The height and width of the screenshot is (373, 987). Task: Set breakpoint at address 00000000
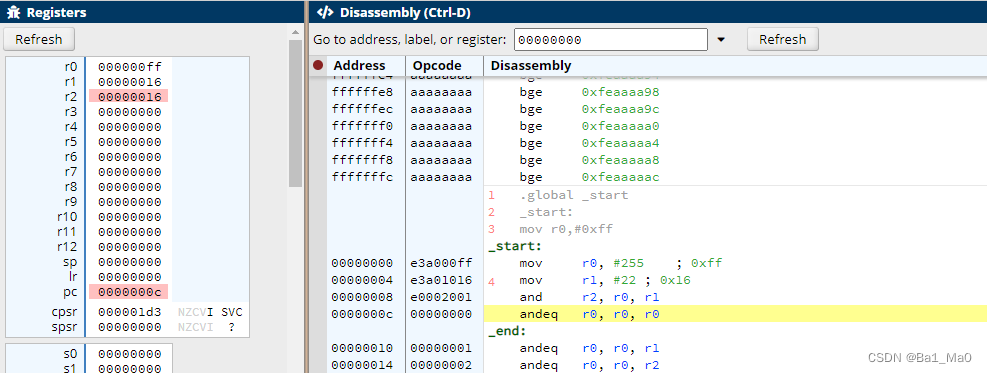click(x=319, y=263)
